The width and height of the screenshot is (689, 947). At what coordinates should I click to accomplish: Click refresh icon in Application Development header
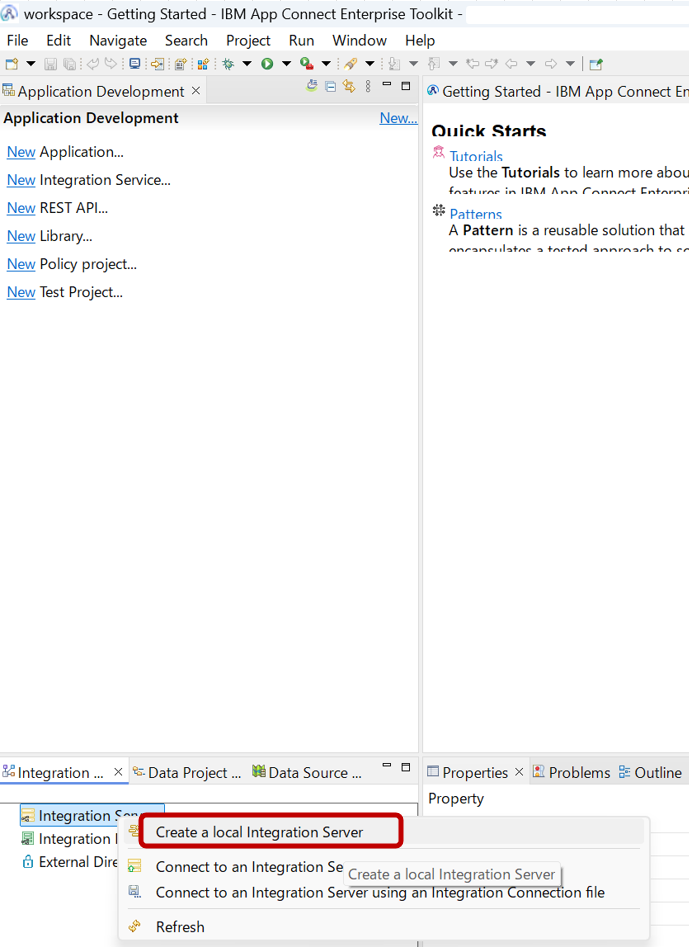[312, 86]
